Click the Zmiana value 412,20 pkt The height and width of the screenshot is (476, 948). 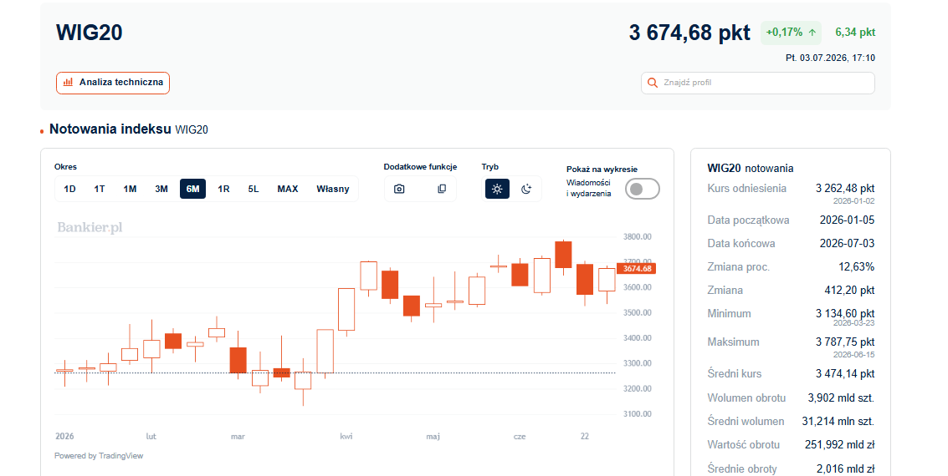pyautogui.click(x=849, y=290)
